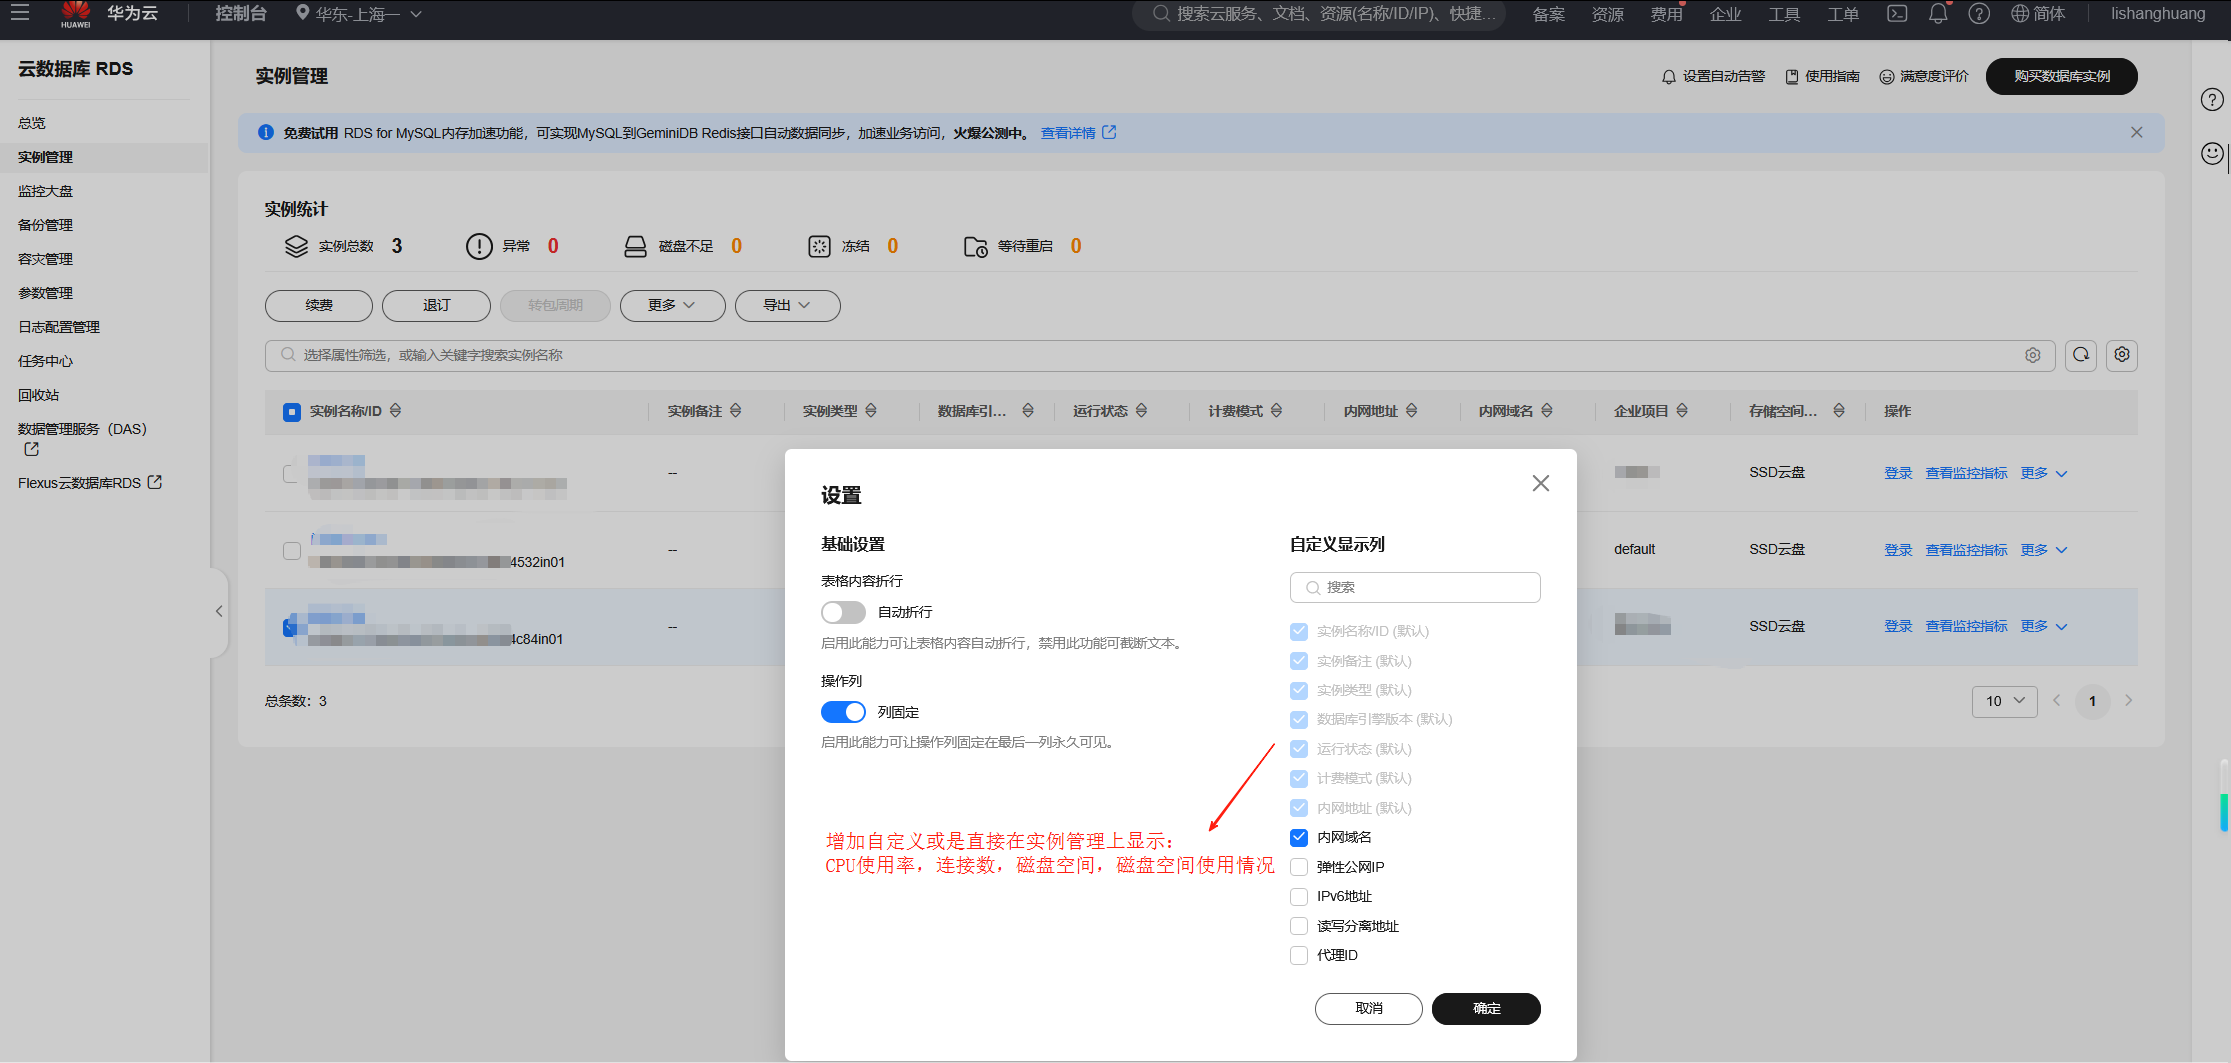Viewport: 2231px width, 1063px height.
Task: Click the refresh icon beside the search bar
Action: tap(2081, 355)
